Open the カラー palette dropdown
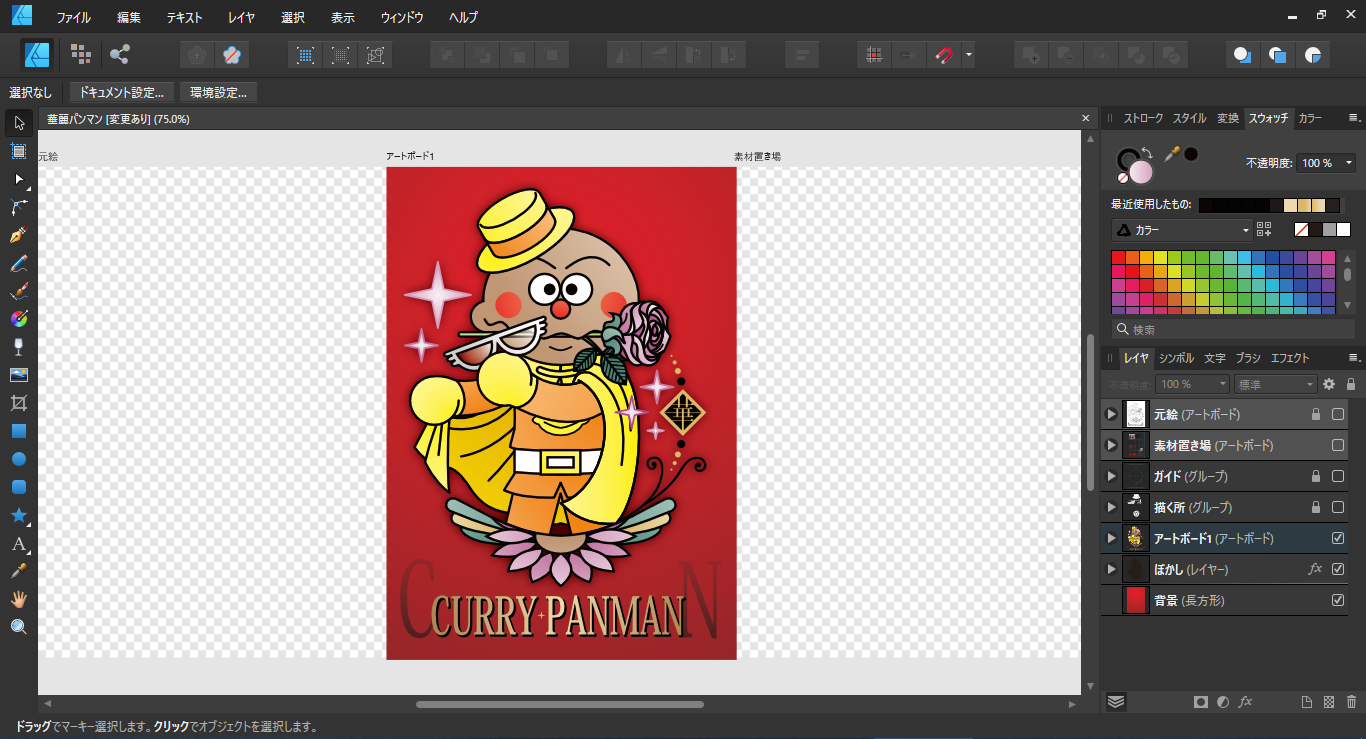 pyautogui.click(x=1182, y=230)
